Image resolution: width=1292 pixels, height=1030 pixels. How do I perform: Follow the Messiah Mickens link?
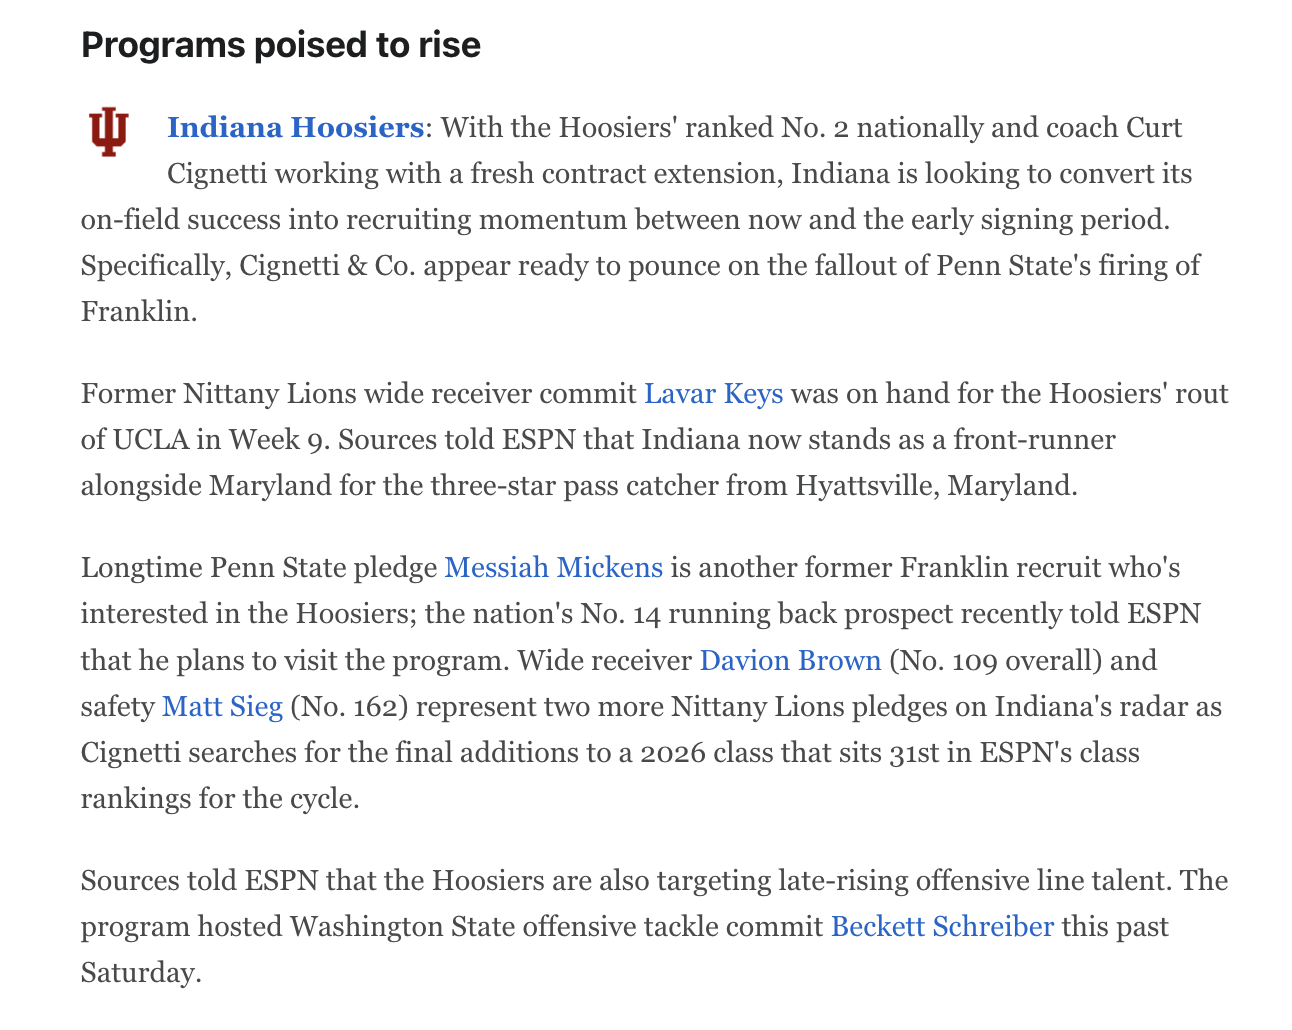(x=553, y=568)
